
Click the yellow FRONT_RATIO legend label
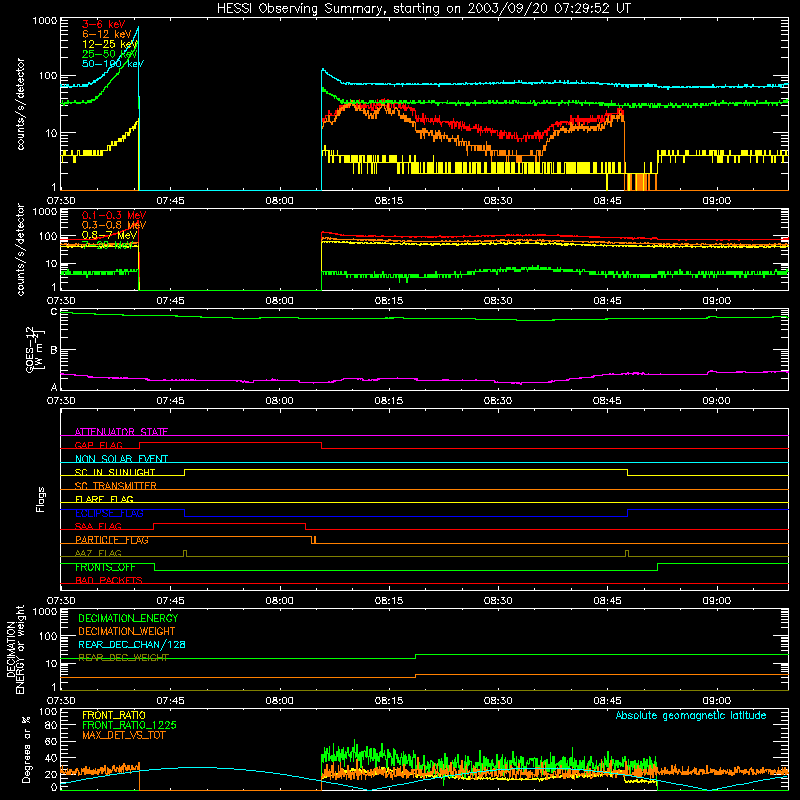click(x=114, y=715)
